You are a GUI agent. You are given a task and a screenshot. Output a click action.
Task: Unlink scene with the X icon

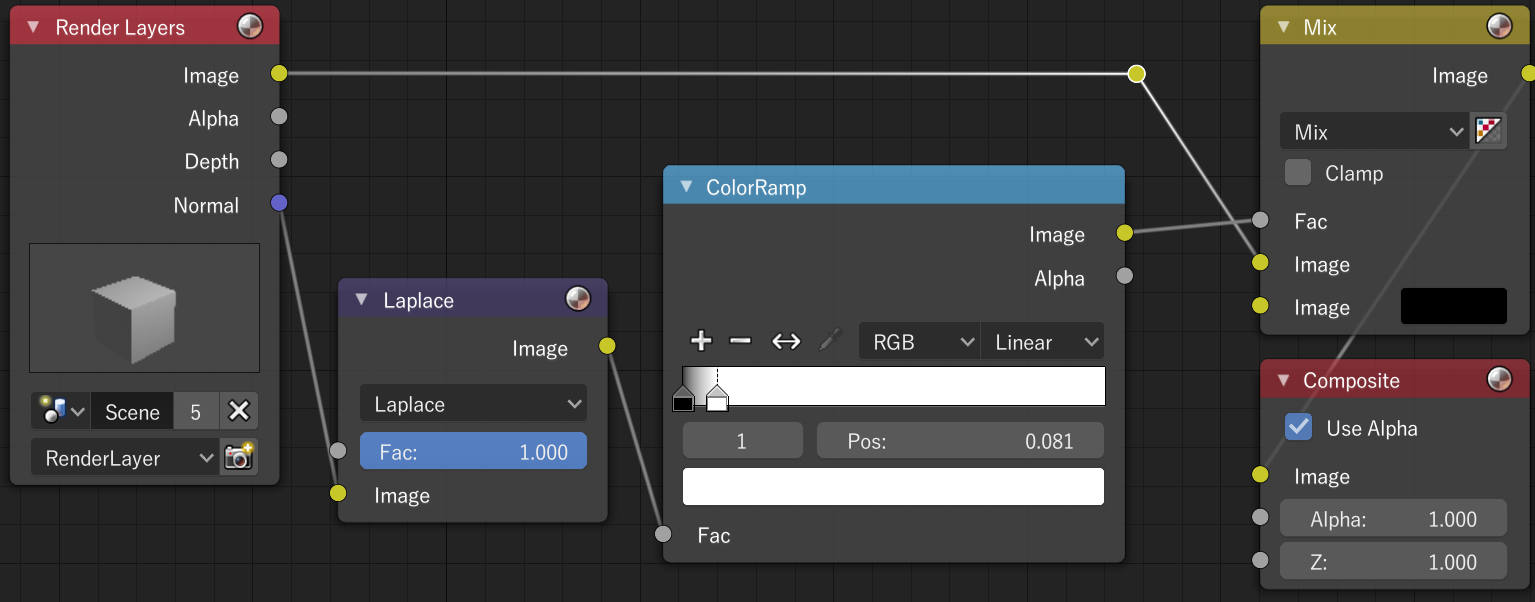[238, 411]
